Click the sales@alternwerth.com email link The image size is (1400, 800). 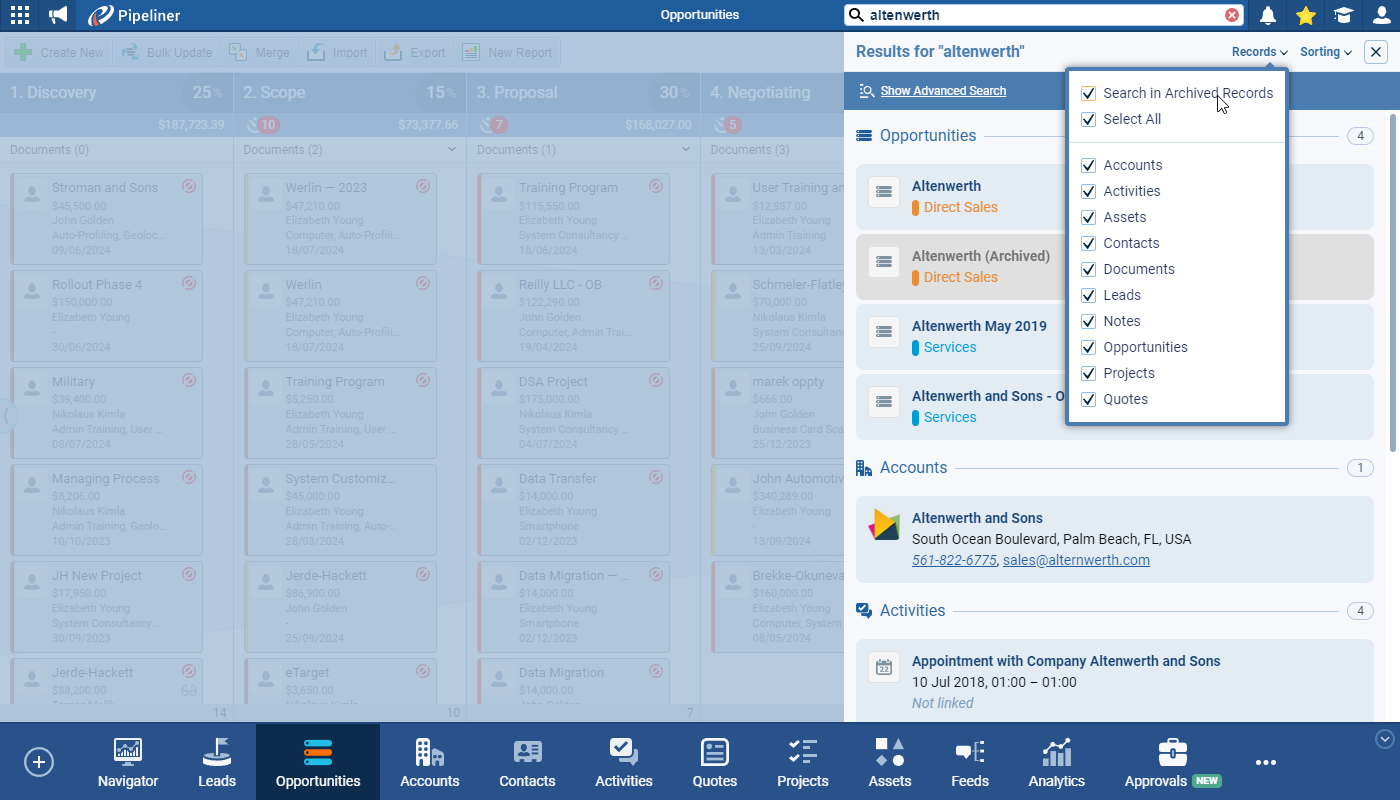[1076, 560]
